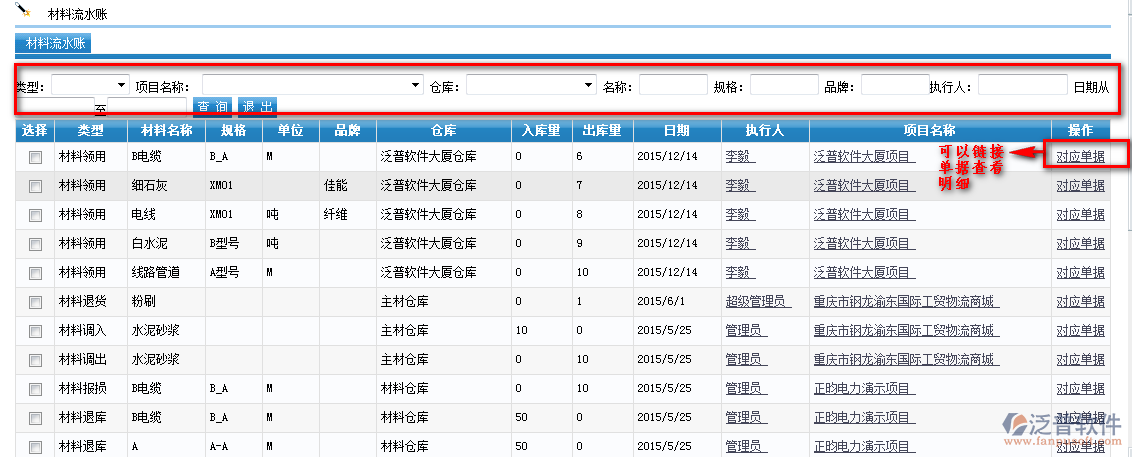Expand the 项目名称 dropdown list

pyautogui.click(x=313, y=86)
